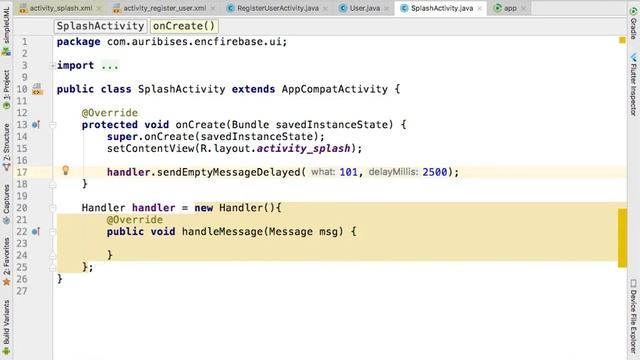Click yellow warning stripe in error gutter
Image resolution: width=640 pixels, height=360 pixels.
tap(622, 238)
